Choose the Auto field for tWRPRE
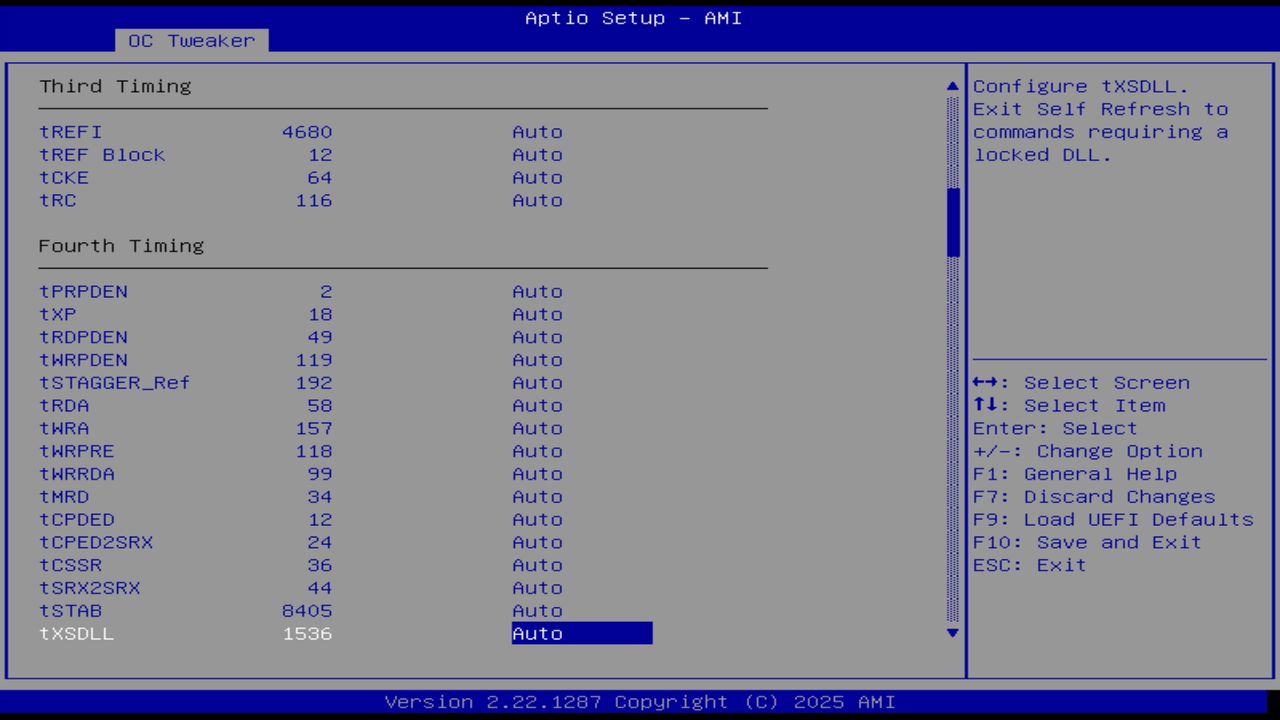 [x=537, y=452]
